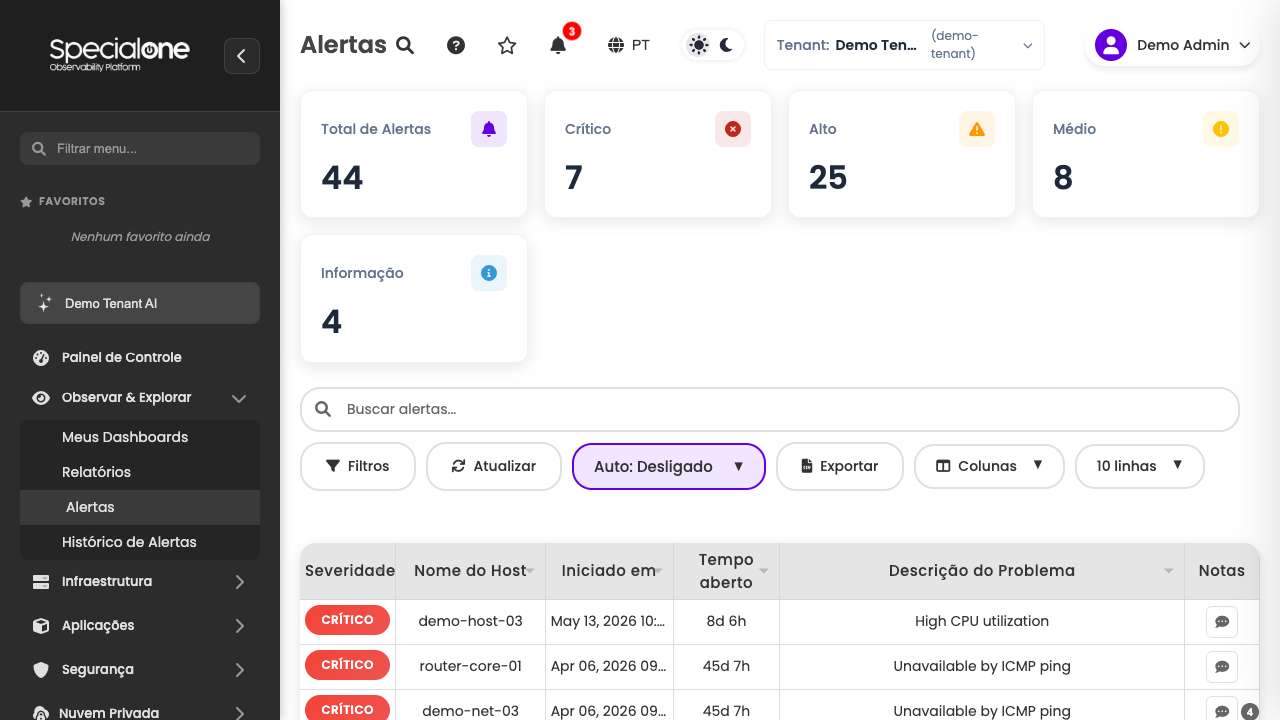Click the Aplicações cube icon
This screenshot has height=720, width=1280.
point(41,625)
